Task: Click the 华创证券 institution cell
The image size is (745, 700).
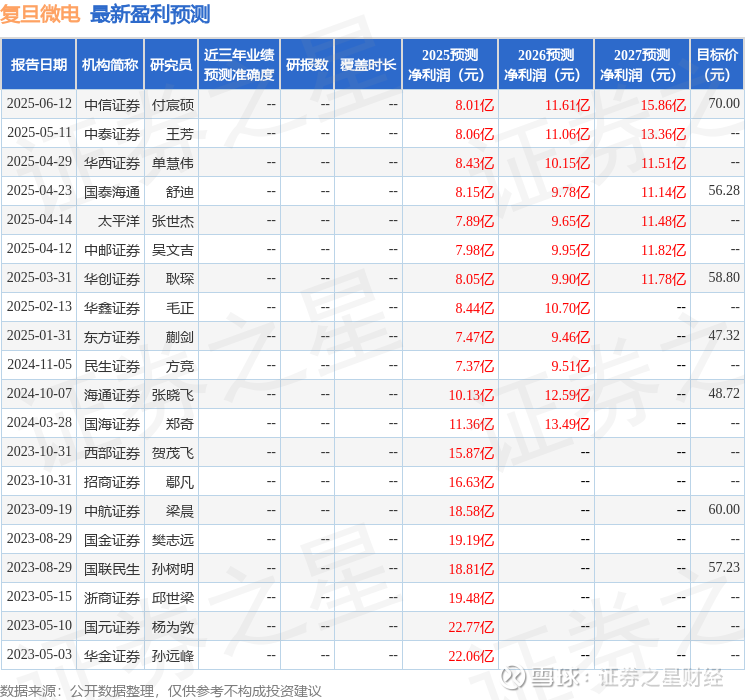Action: 112,278
